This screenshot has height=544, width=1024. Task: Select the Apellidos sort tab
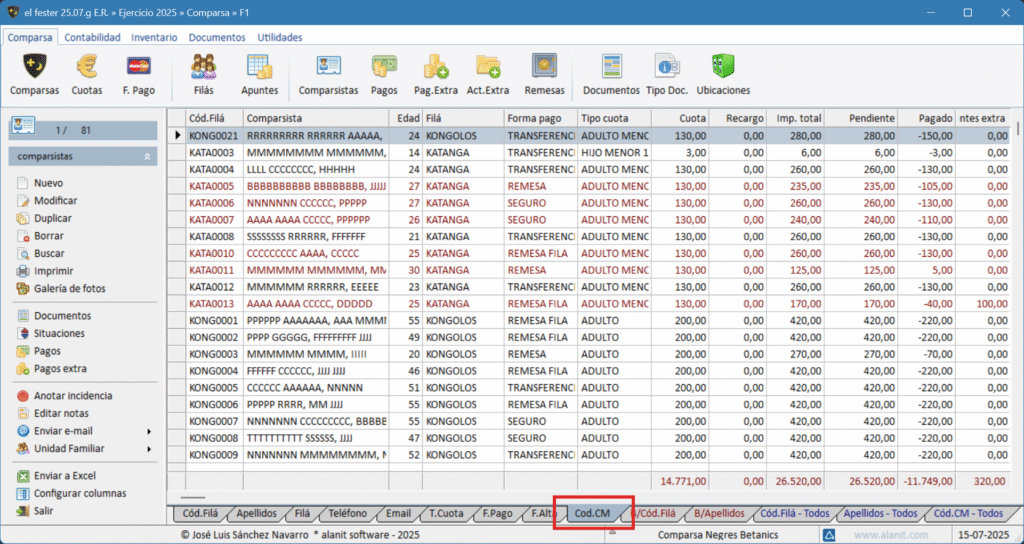pyautogui.click(x=257, y=513)
